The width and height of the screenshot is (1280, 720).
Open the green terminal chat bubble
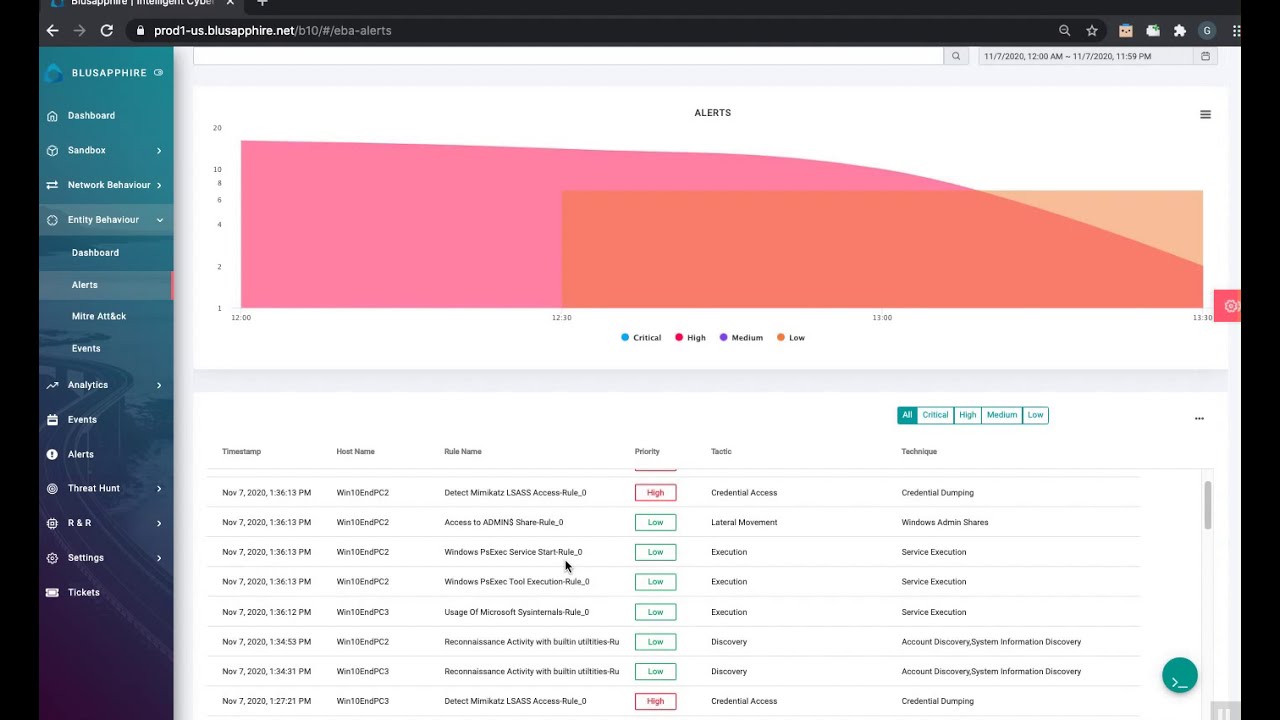point(1180,676)
